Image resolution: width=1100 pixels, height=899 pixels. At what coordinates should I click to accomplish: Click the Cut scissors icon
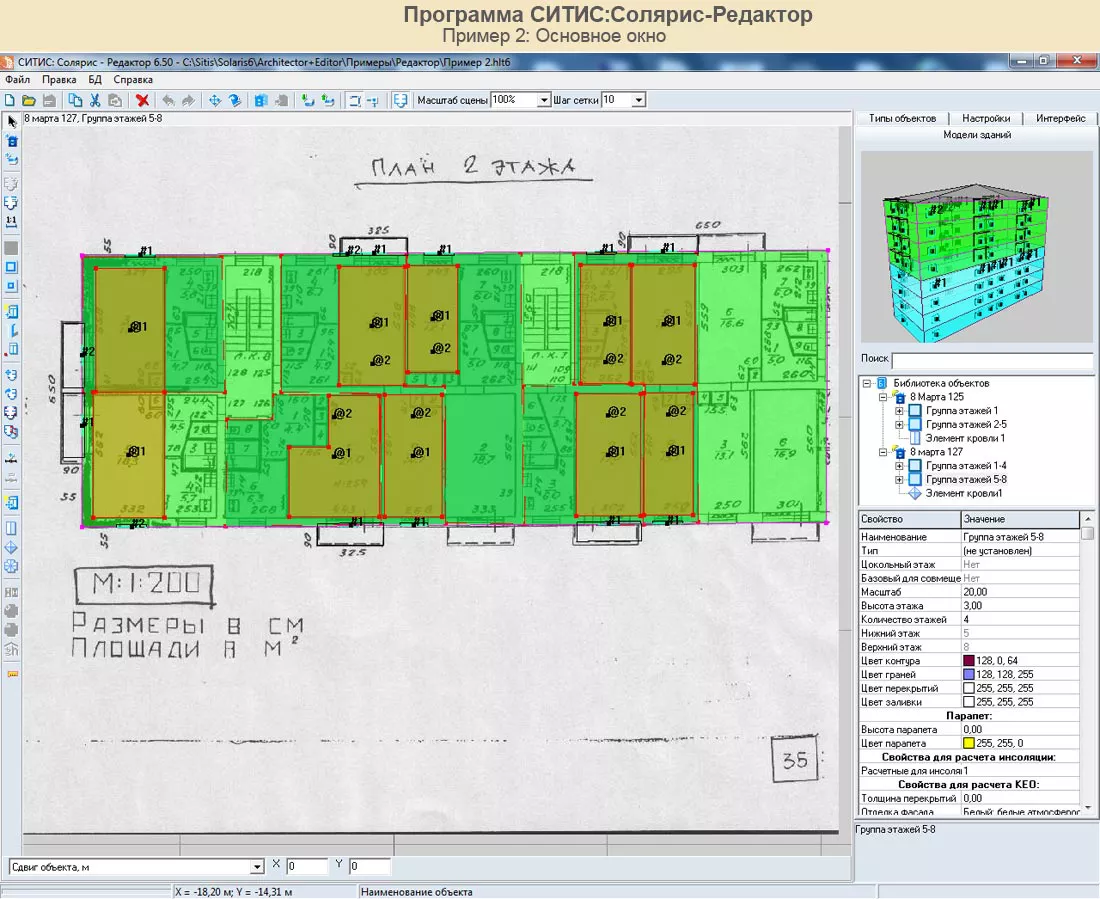pos(95,100)
